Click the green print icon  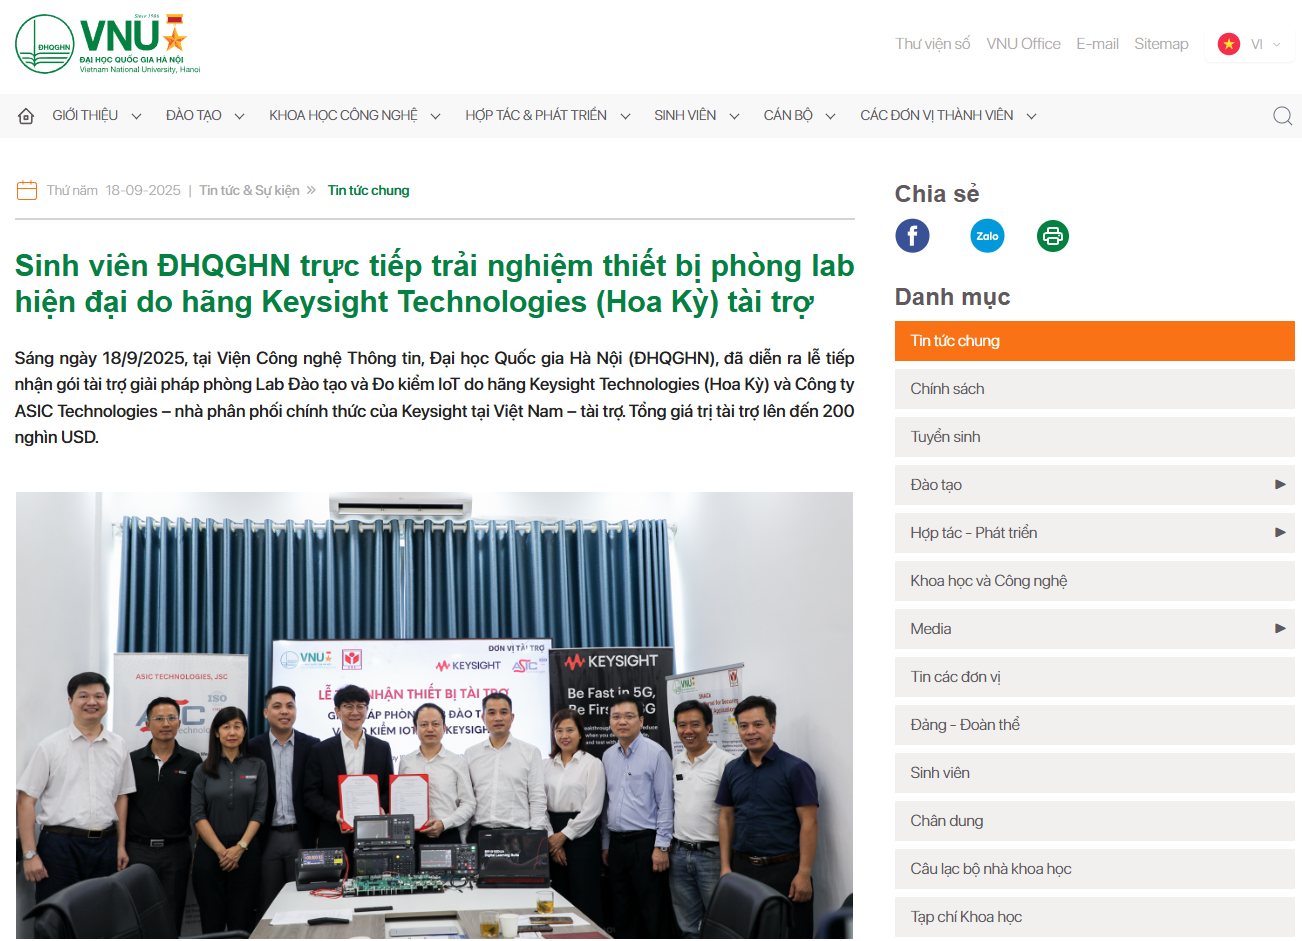(1052, 236)
